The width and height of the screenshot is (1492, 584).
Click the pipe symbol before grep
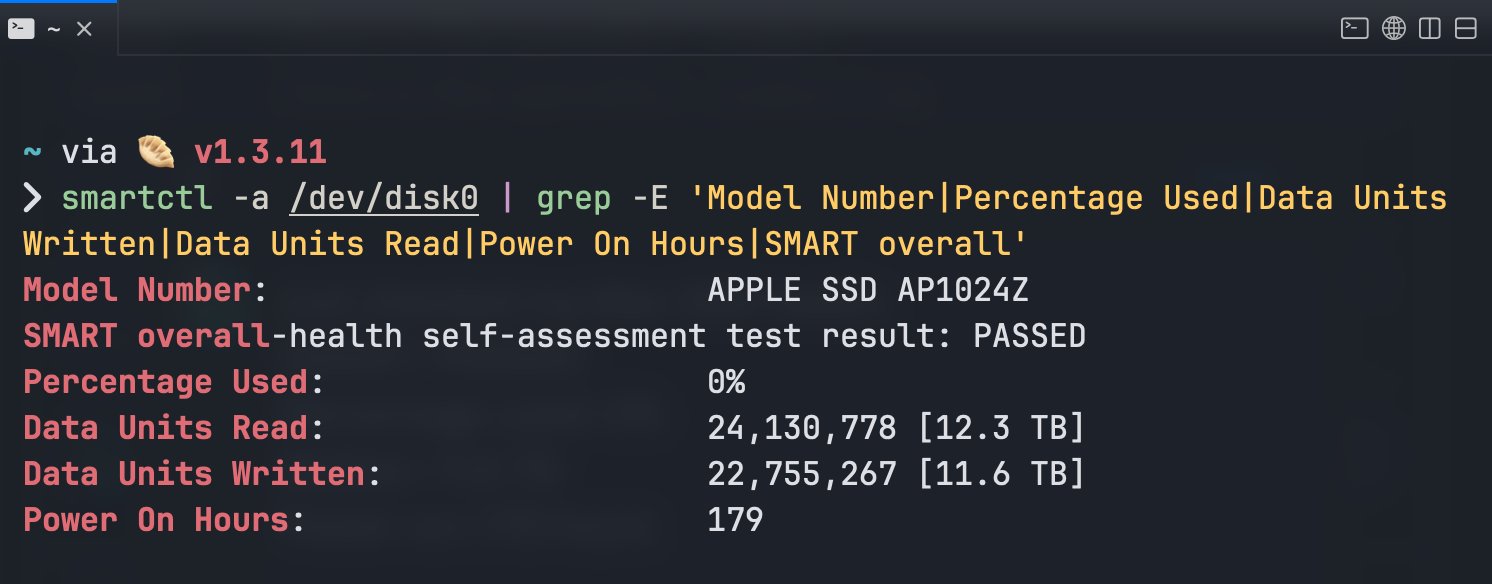click(x=508, y=198)
